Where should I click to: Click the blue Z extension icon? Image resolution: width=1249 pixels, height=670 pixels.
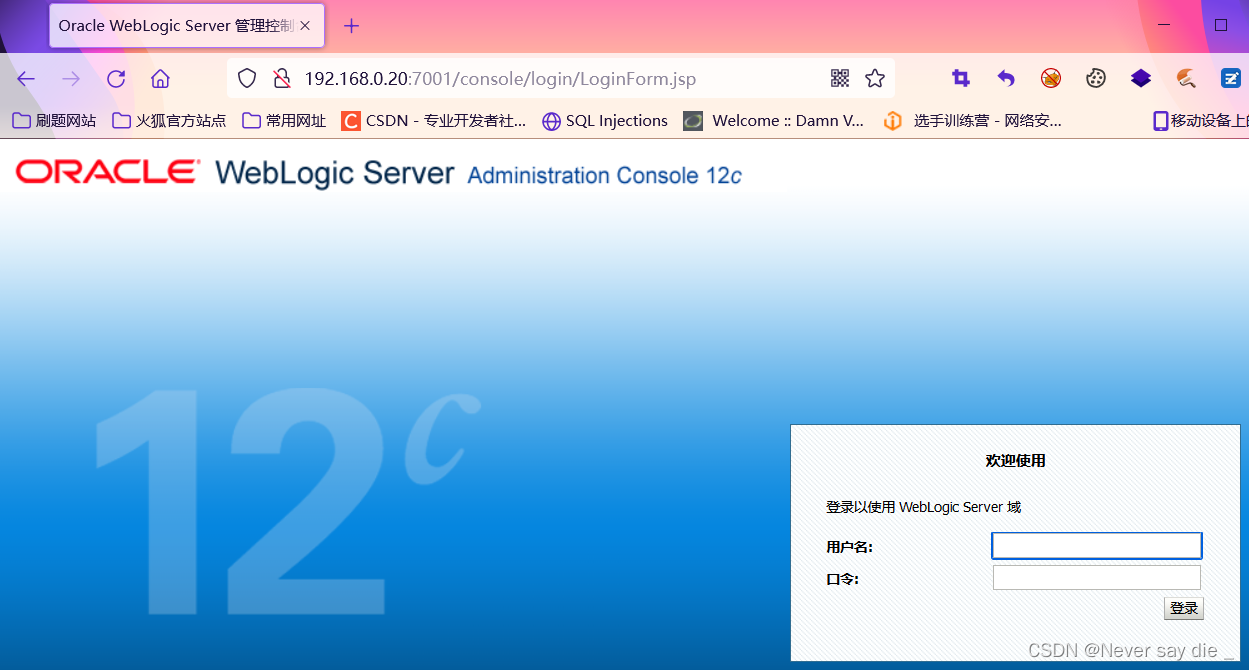coord(1231,78)
